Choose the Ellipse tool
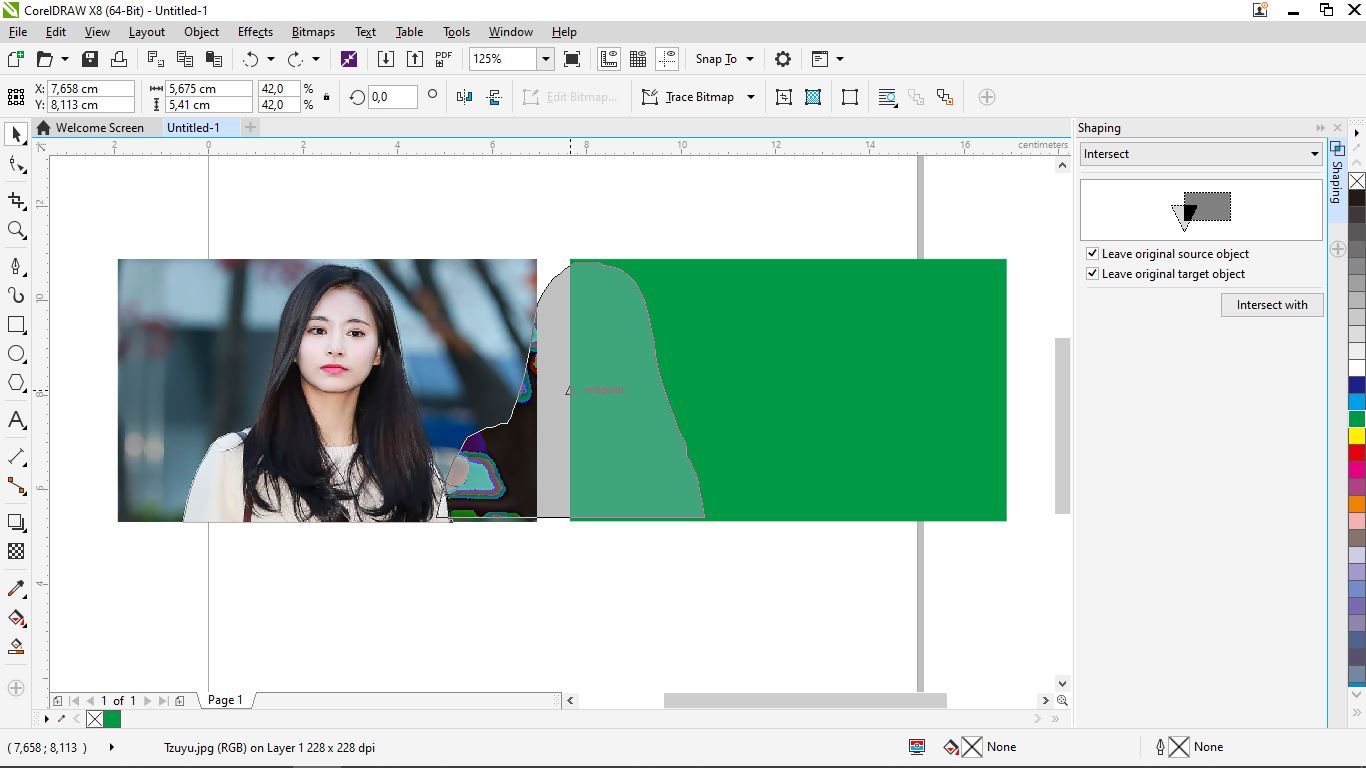This screenshot has width=1366, height=768. tap(16, 354)
